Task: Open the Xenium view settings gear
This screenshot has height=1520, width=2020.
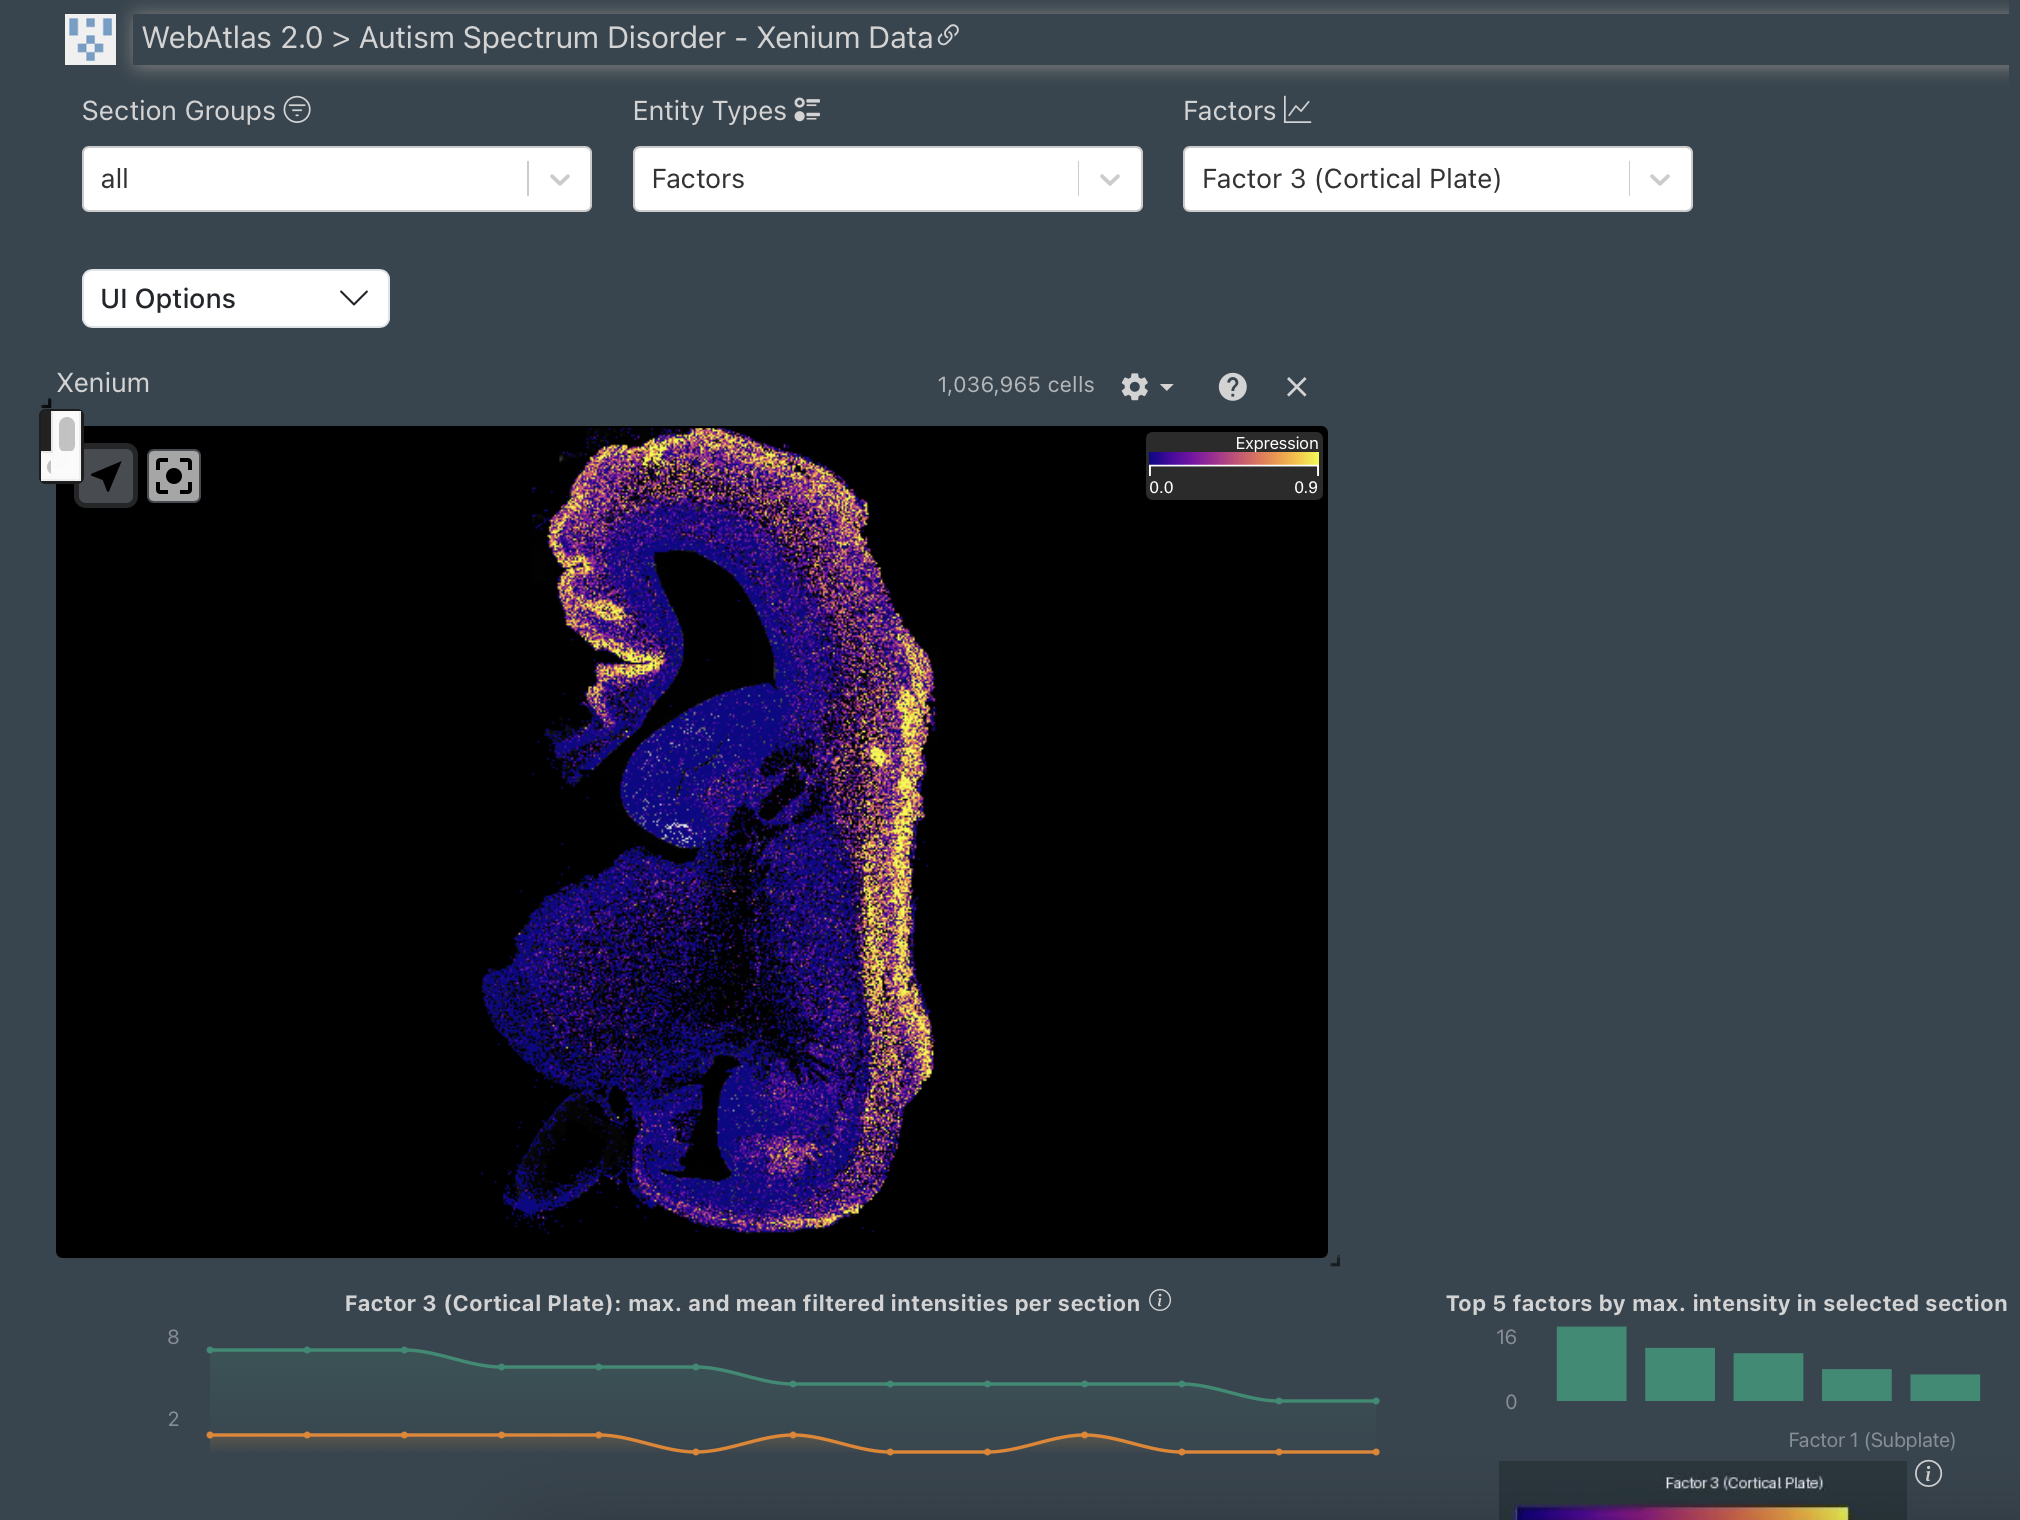Action: click(1135, 387)
